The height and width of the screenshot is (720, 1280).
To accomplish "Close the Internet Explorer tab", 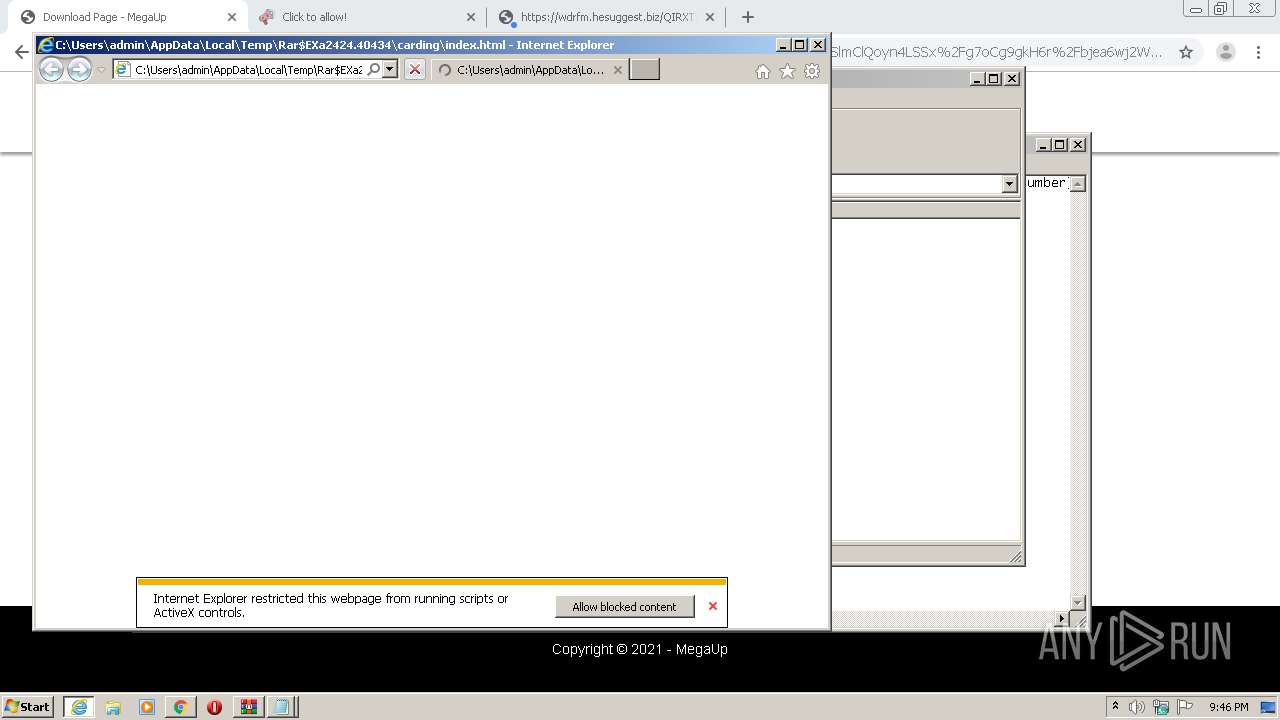I will click(x=618, y=70).
